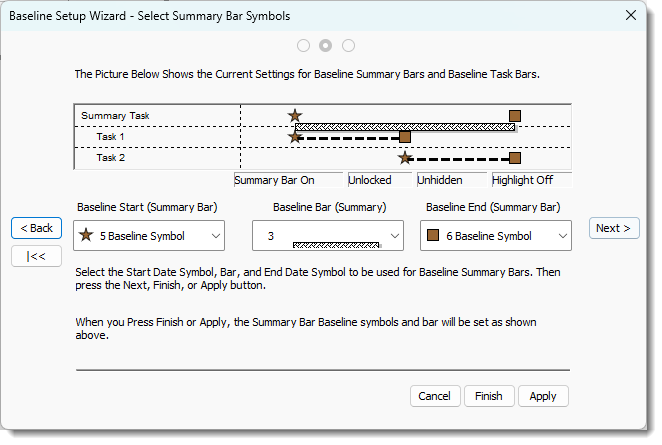Click Apply to save summary bar symbols

[543, 396]
